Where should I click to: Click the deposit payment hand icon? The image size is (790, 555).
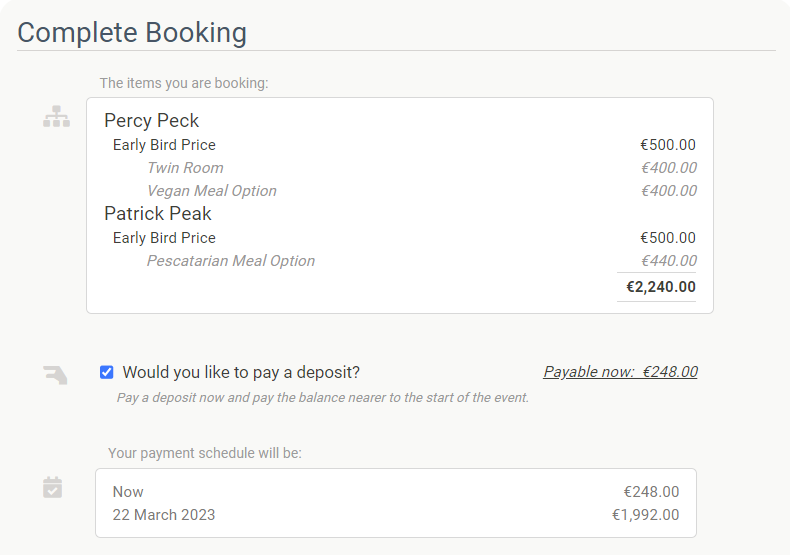pos(55,375)
